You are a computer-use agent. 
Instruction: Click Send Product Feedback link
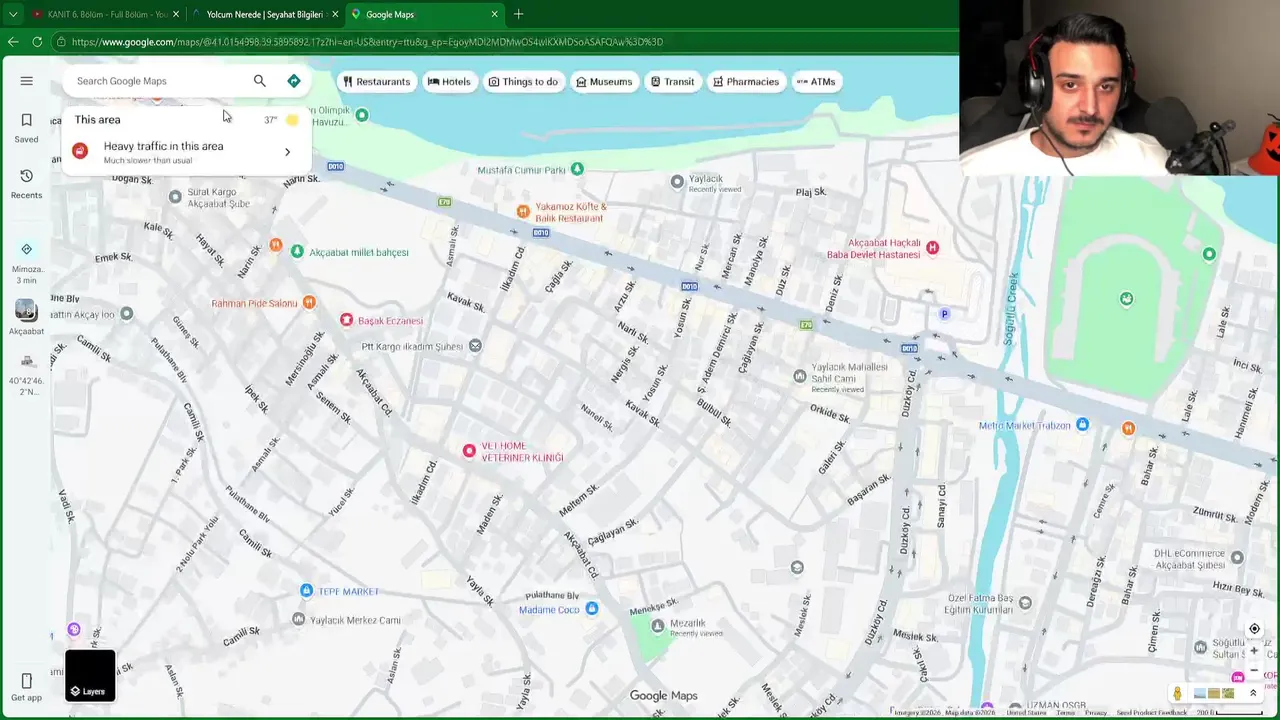tap(1152, 713)
